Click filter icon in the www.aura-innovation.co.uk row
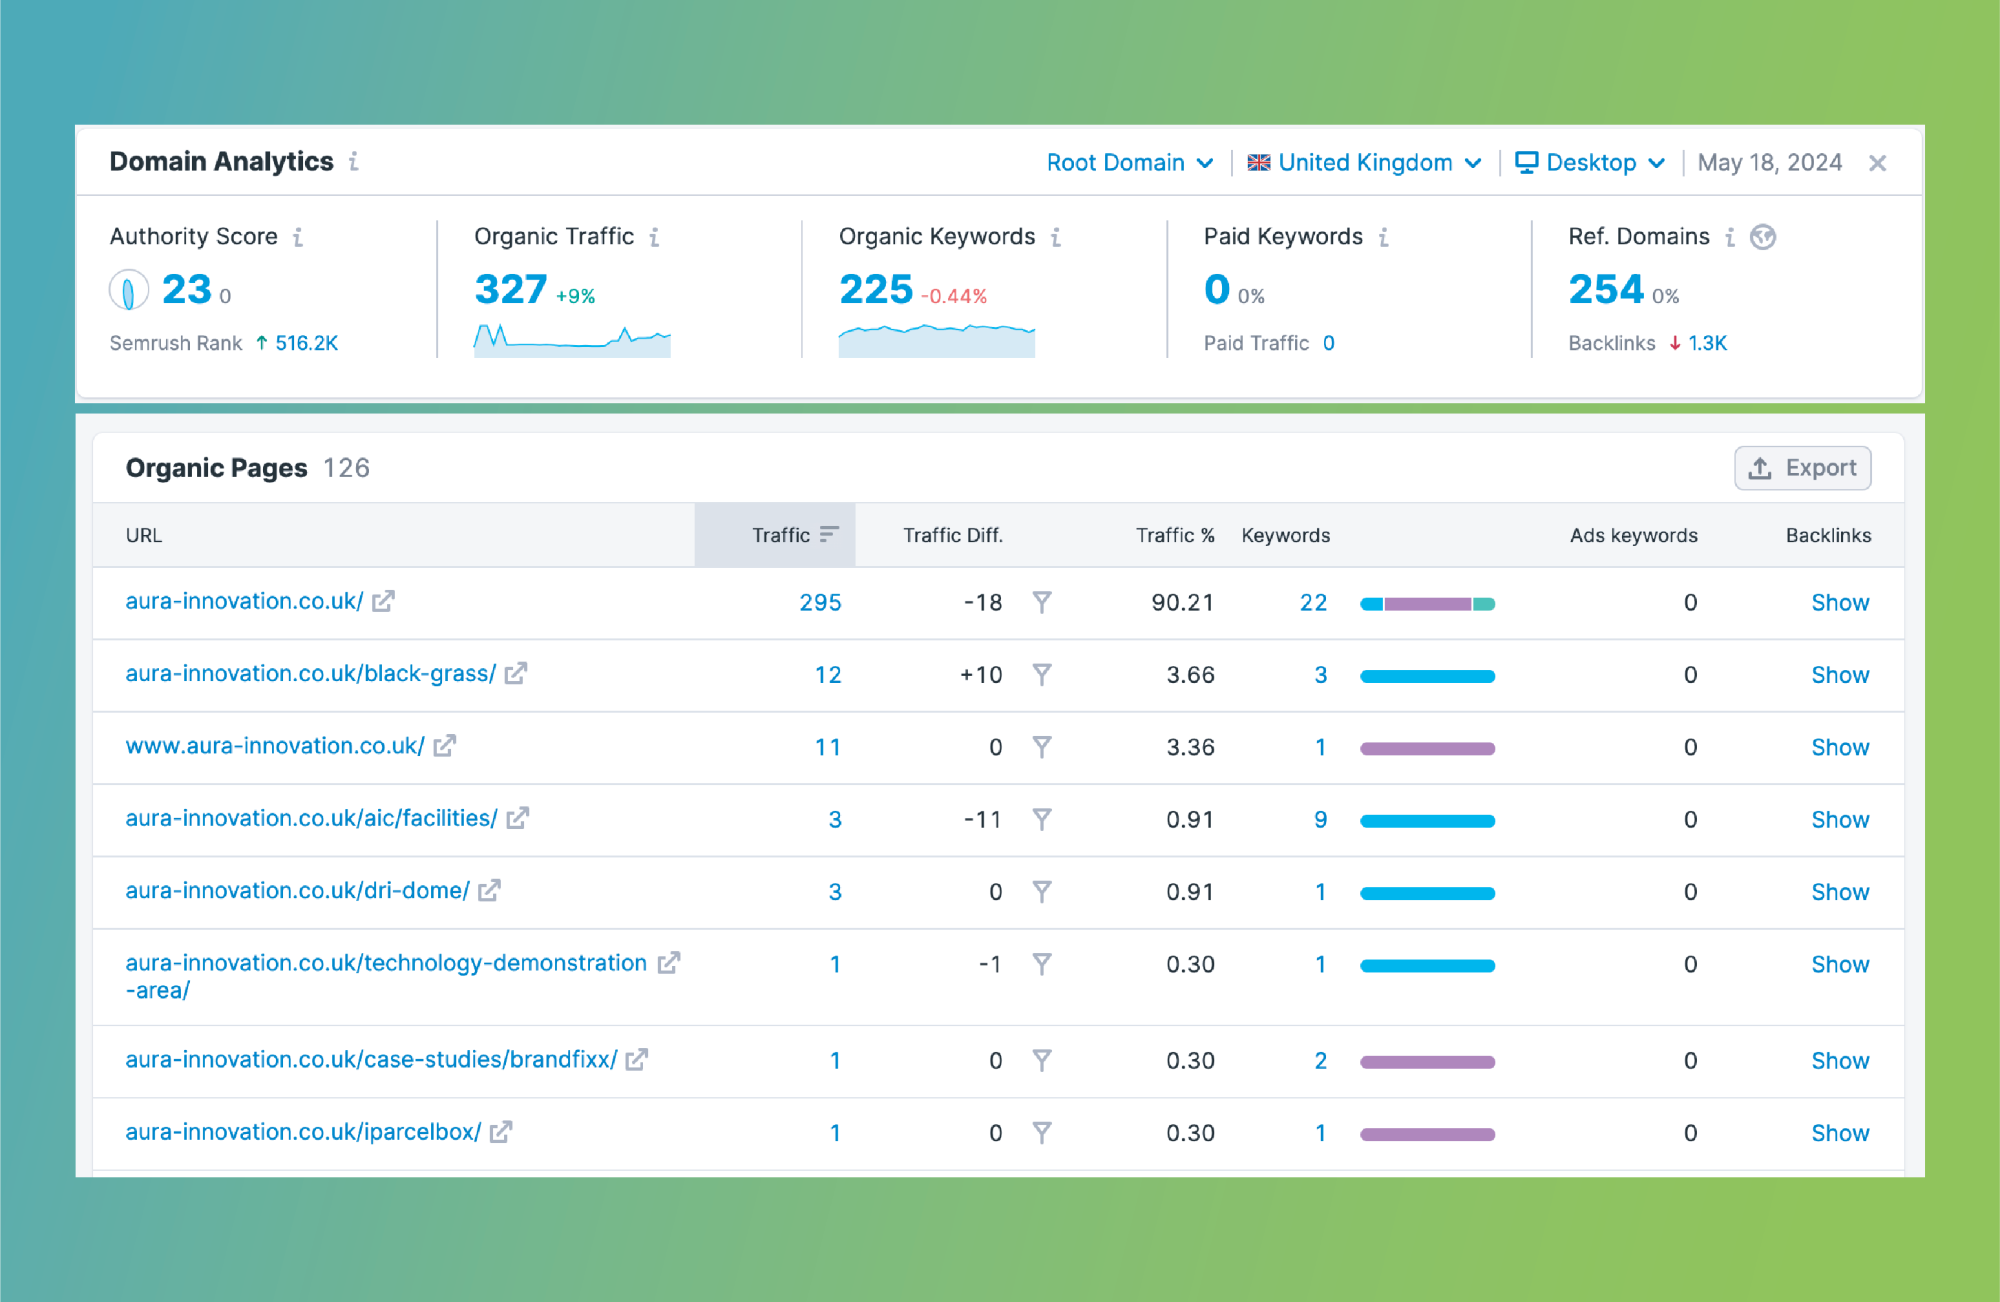2000x1302 pixels. click(x=1042, y=747)
